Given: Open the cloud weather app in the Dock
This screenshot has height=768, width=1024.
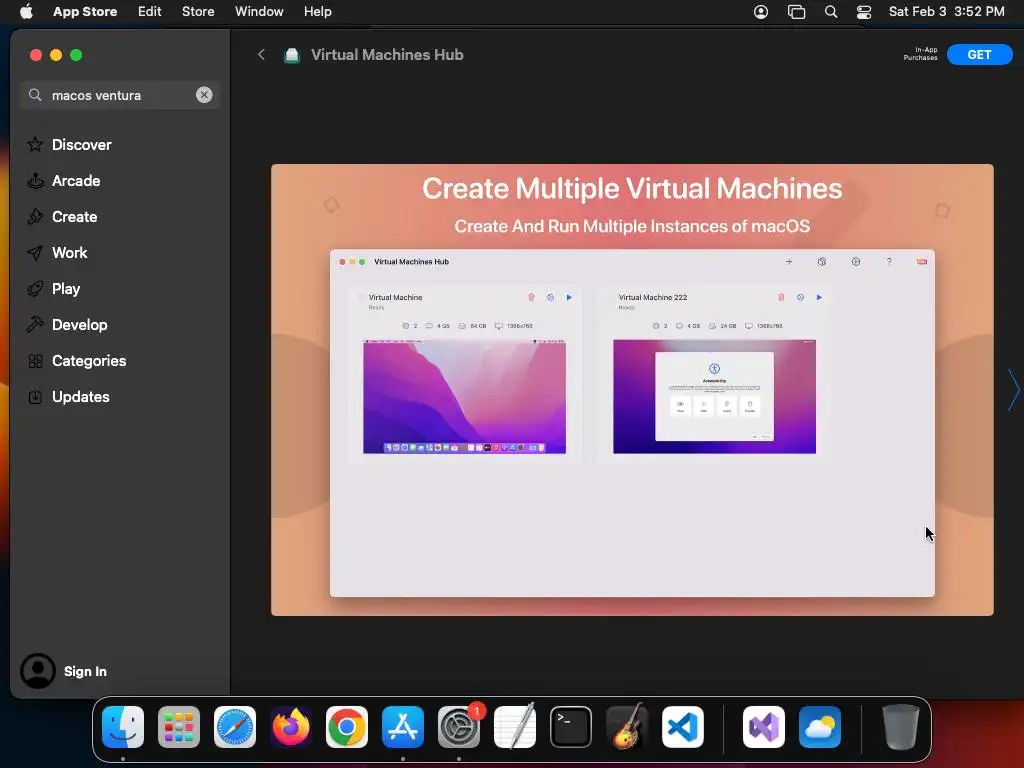Looking at the screenshot, I should pyautogui.click(x=820, y=727).
